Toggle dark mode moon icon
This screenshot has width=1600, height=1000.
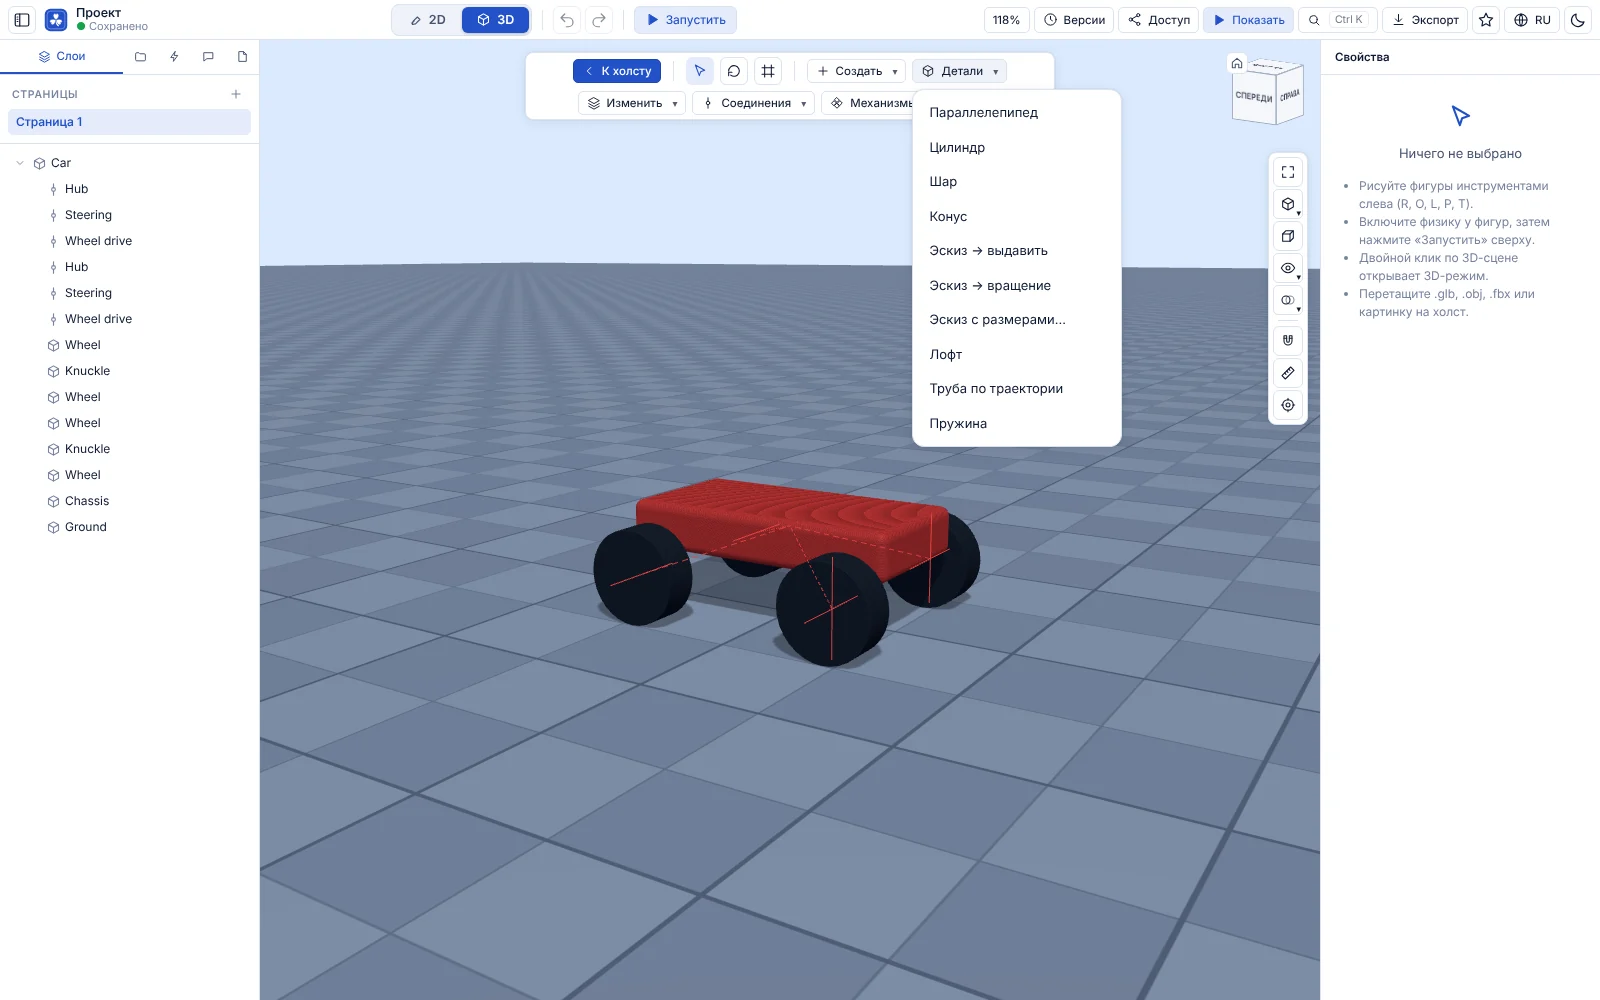[1578, 20]
